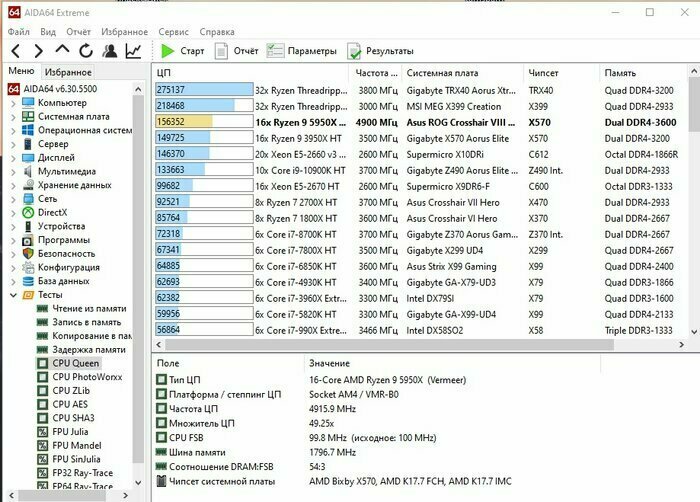Click the refresh toolbar icon
700x502 pixels.
point(86,51)
